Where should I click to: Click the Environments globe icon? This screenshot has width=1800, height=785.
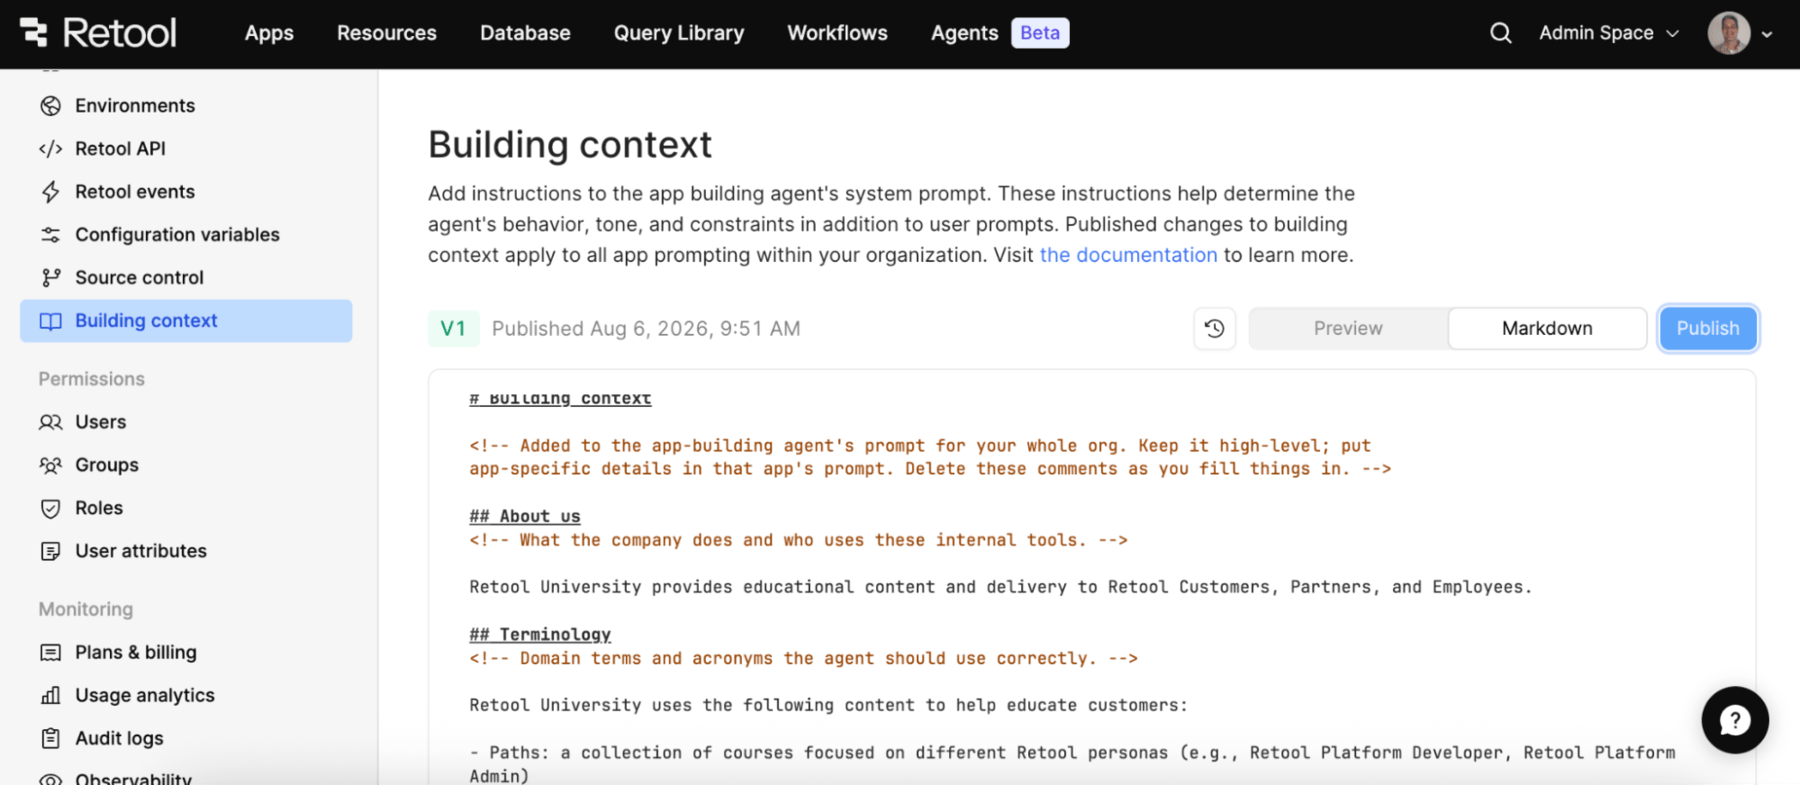coord(50,106)
